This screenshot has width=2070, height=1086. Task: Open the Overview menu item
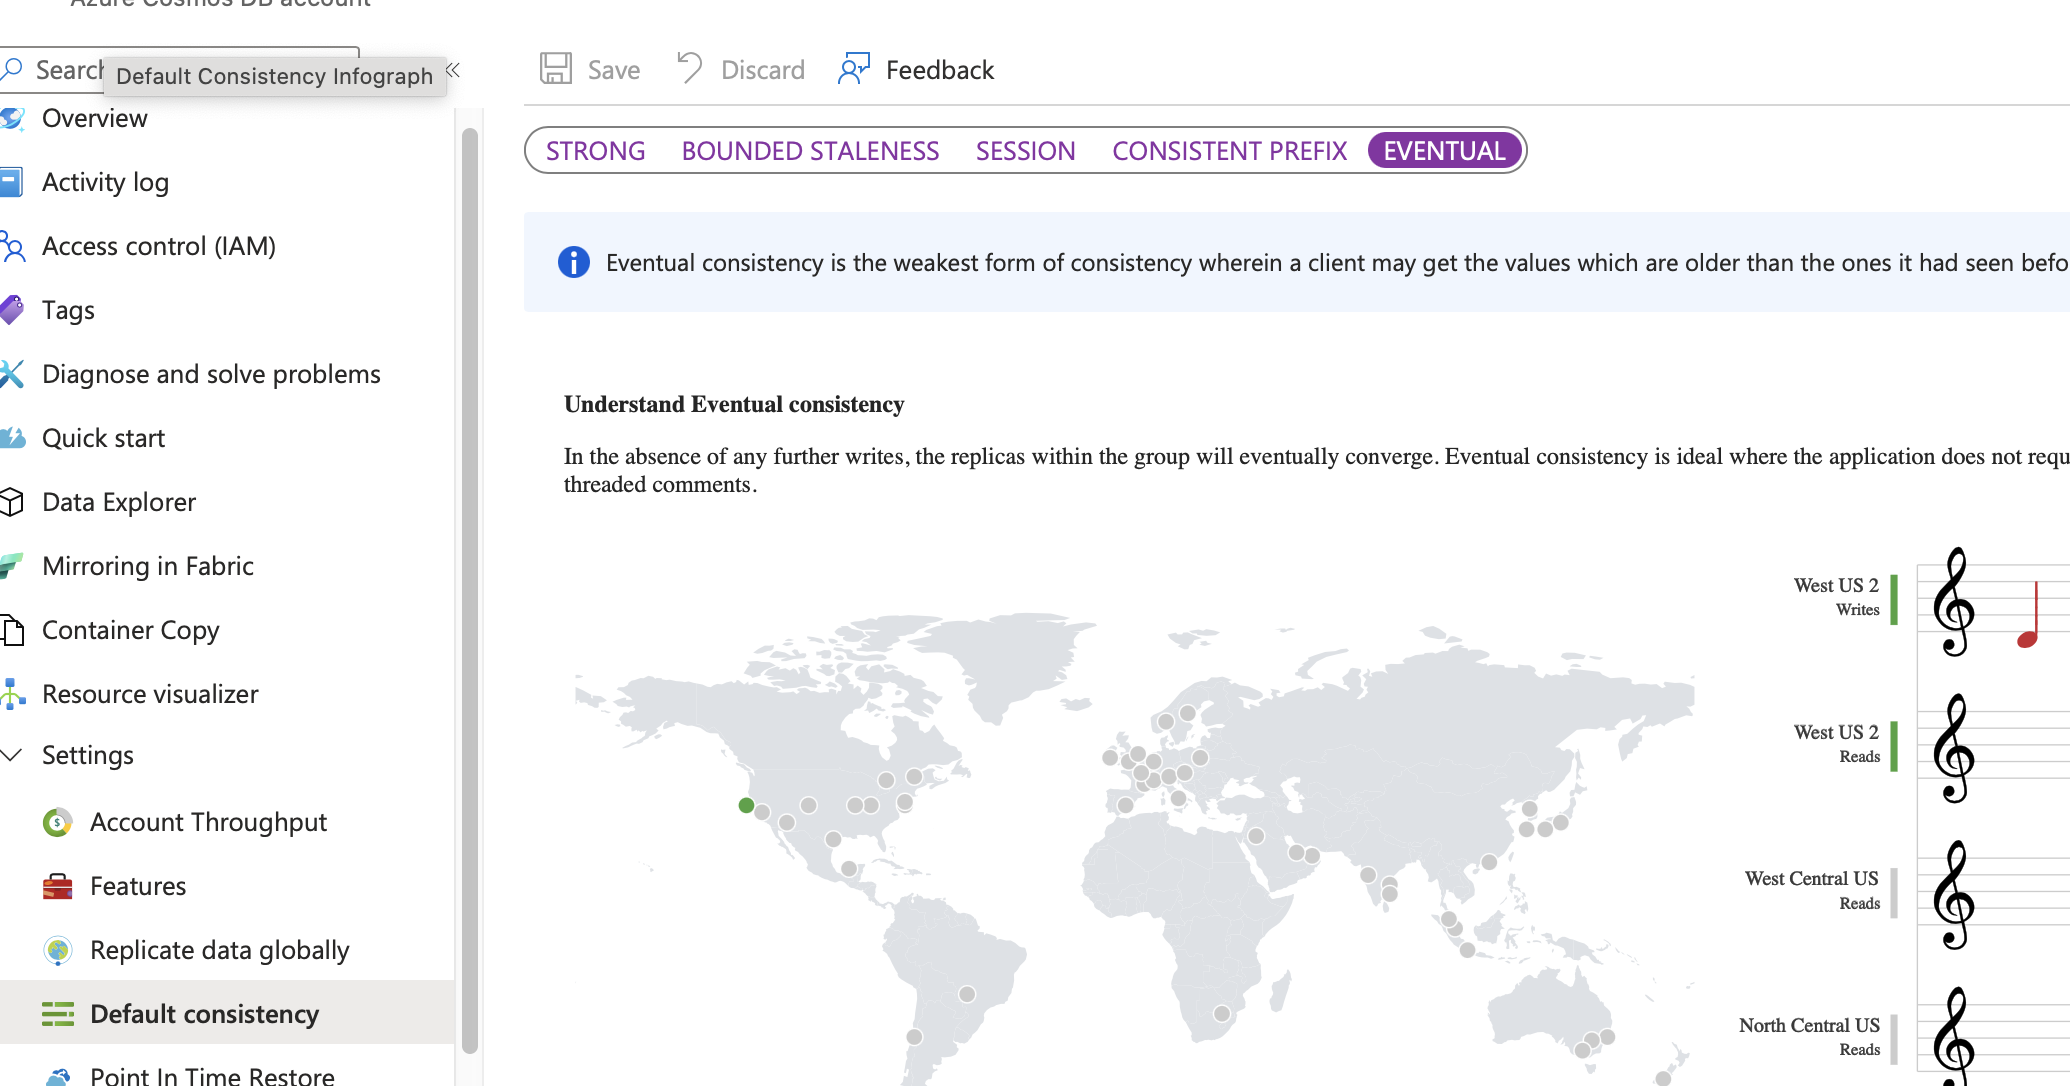[x=95, y=118]
